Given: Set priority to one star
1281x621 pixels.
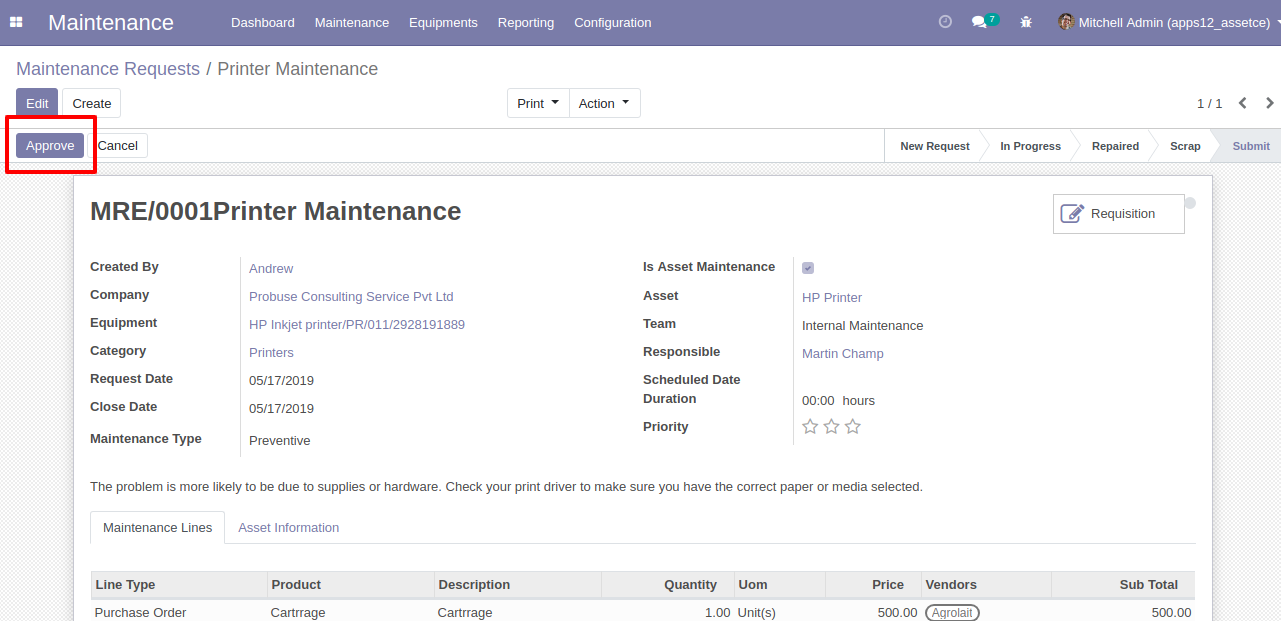Looking at the screenshot, I should click(810, 427).
